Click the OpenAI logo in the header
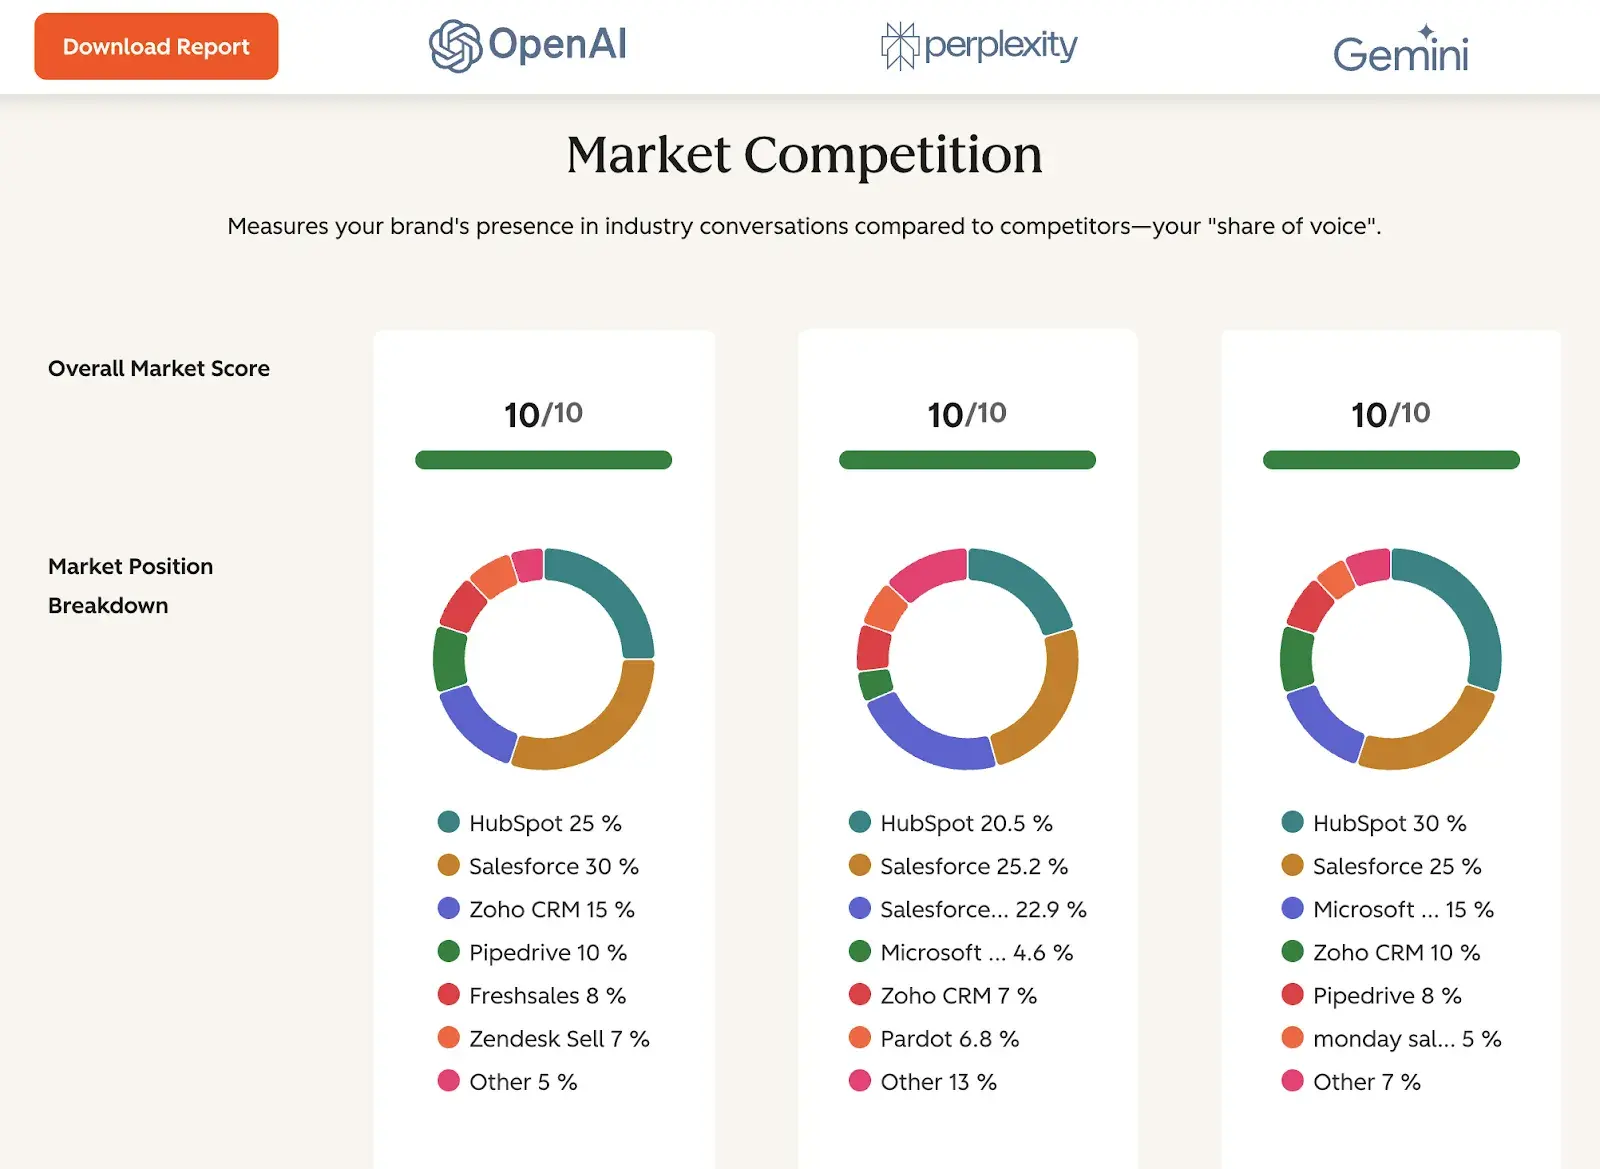 527,44
